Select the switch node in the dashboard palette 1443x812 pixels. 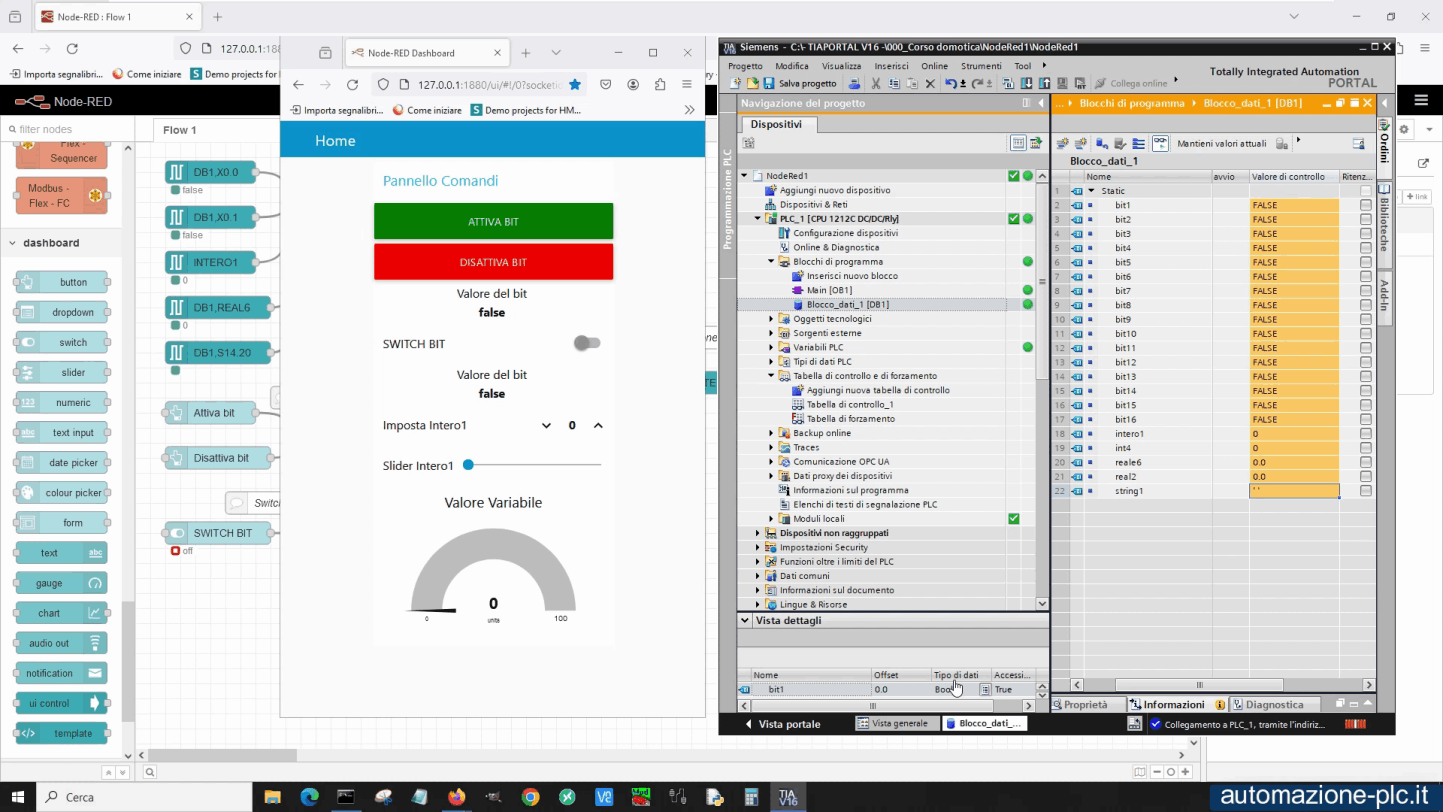[x=60, y=342]
